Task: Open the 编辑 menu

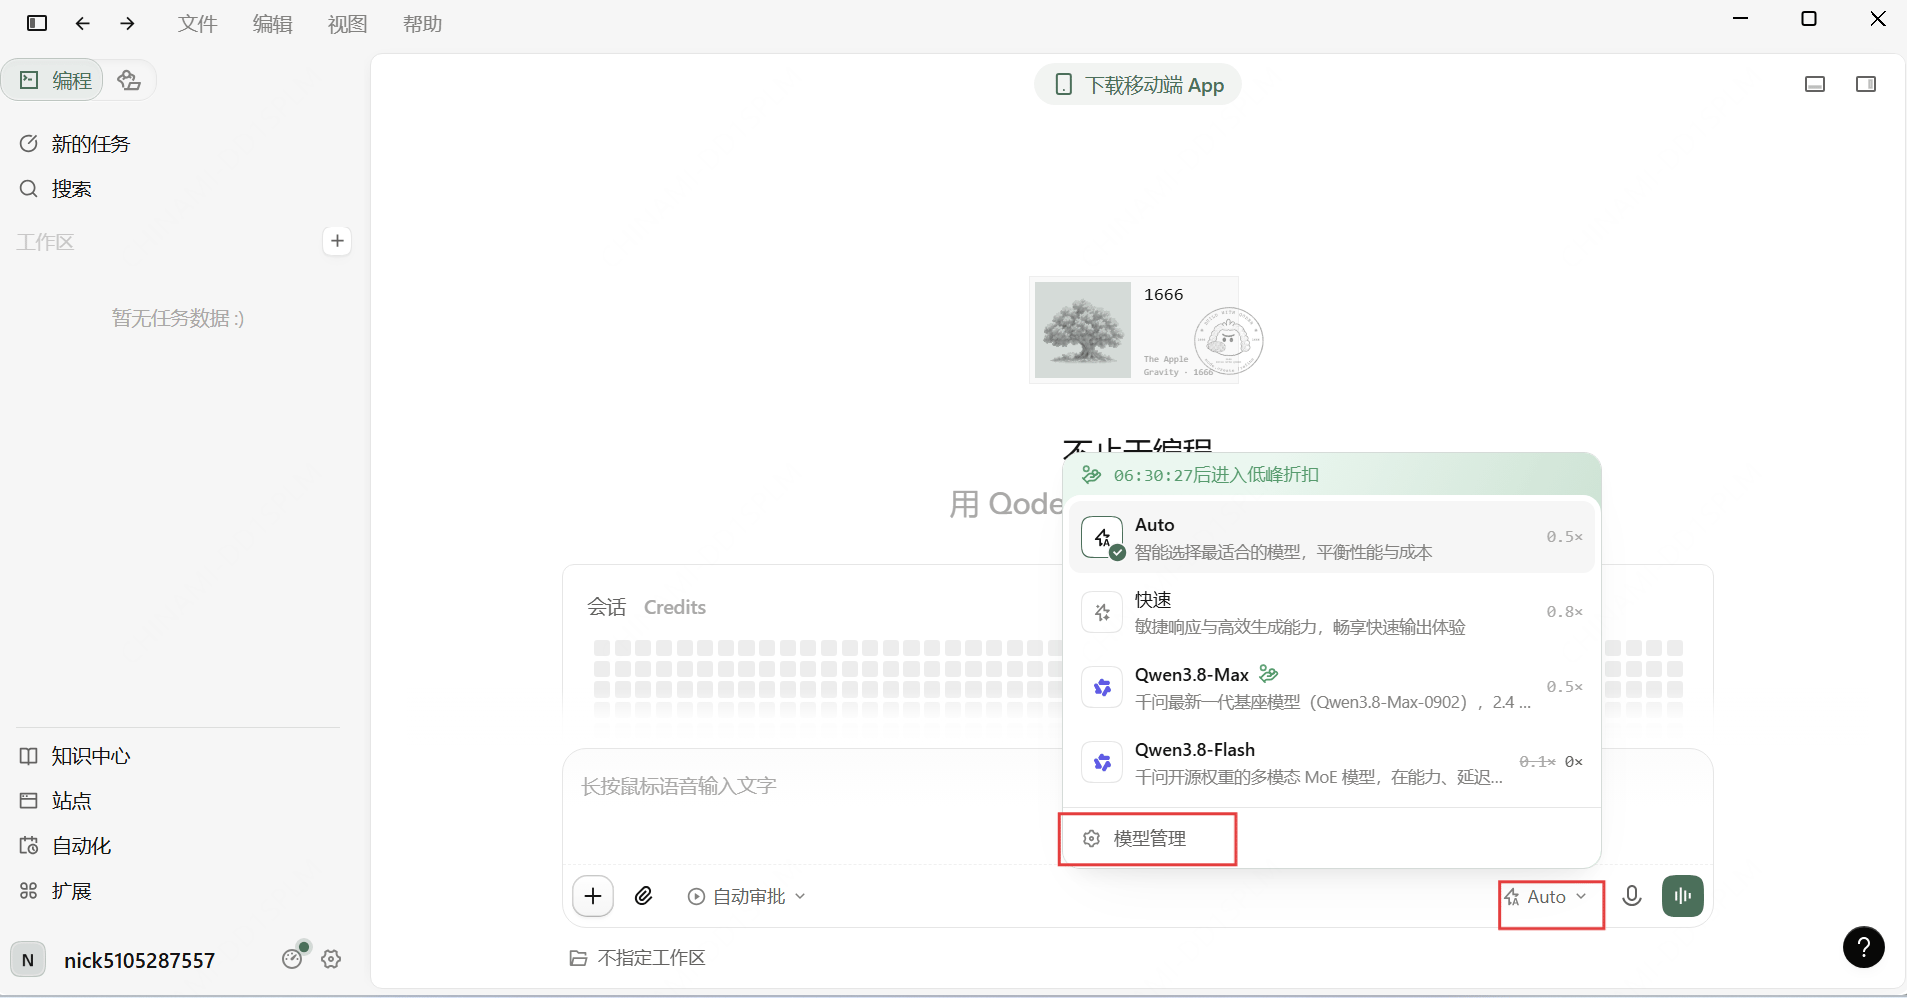Action: pos(272,24)
